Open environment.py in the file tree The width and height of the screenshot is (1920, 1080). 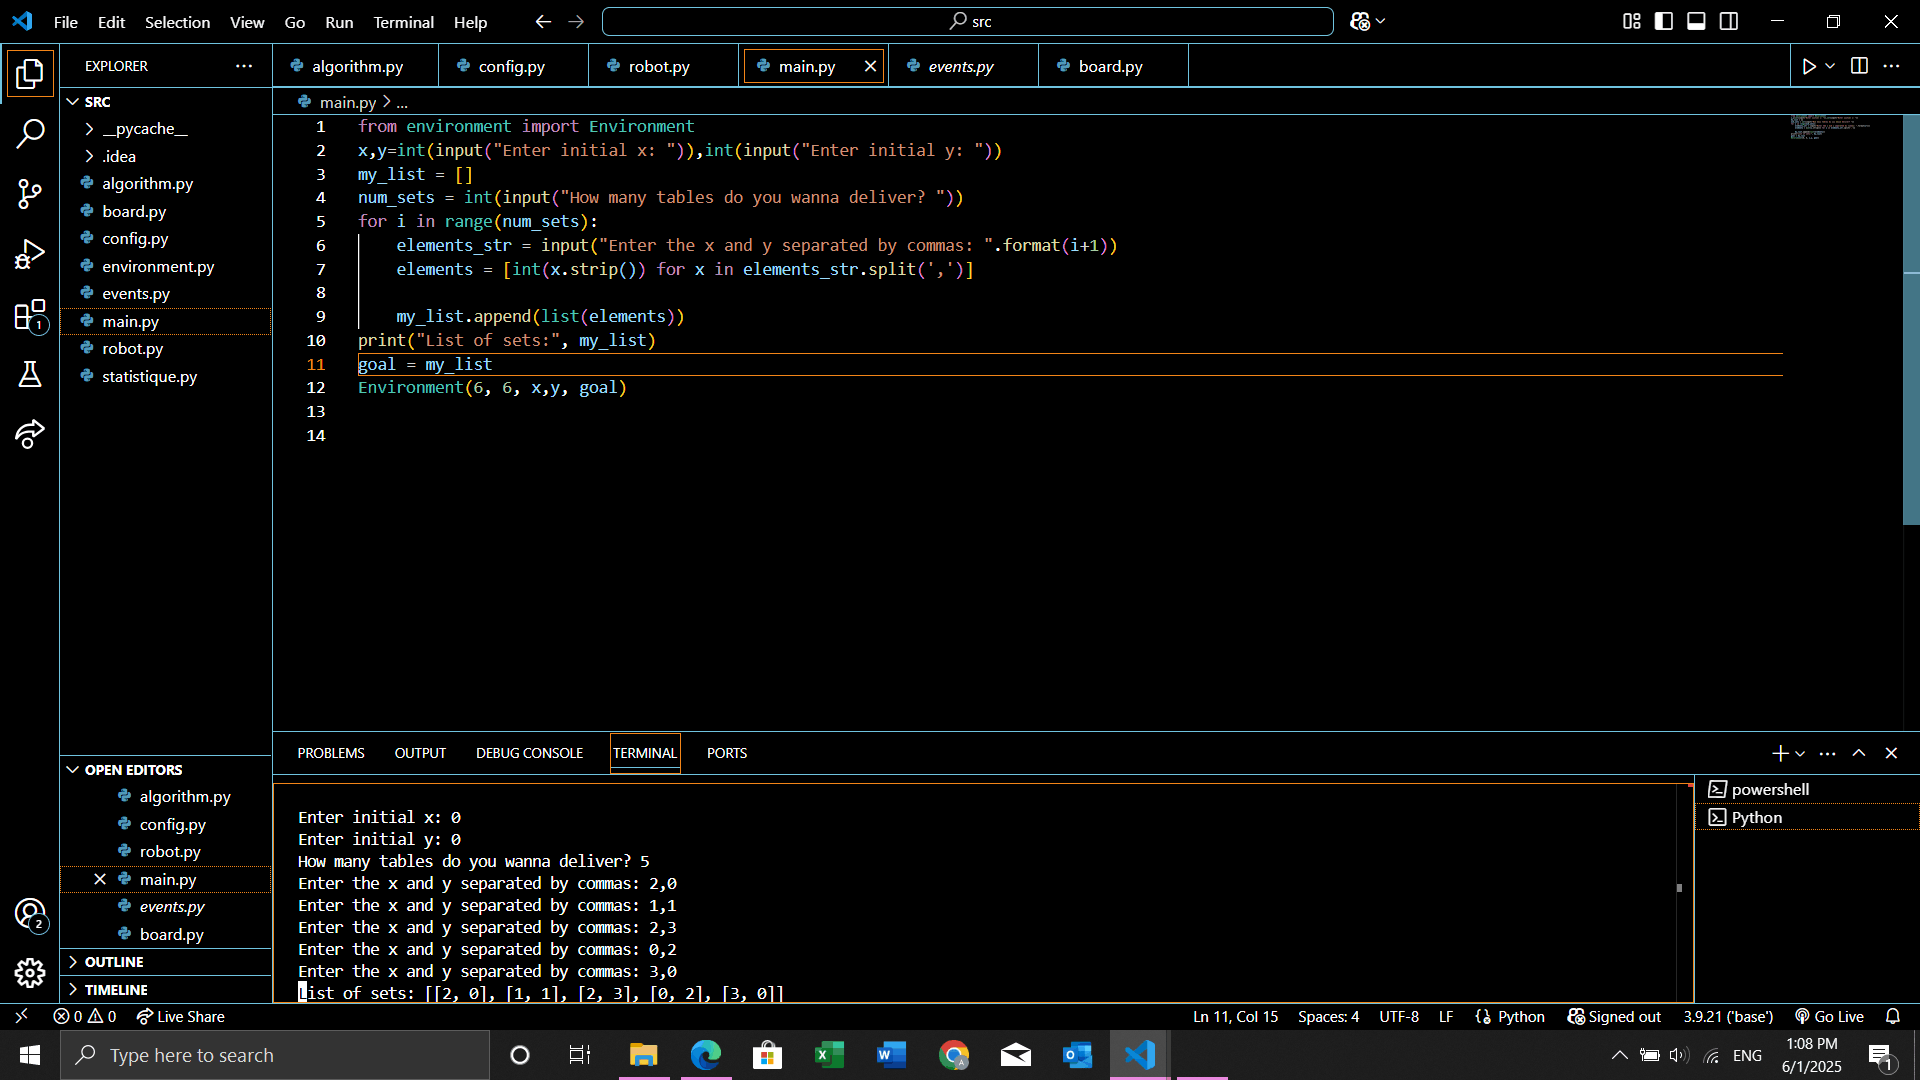pos(158,267)
